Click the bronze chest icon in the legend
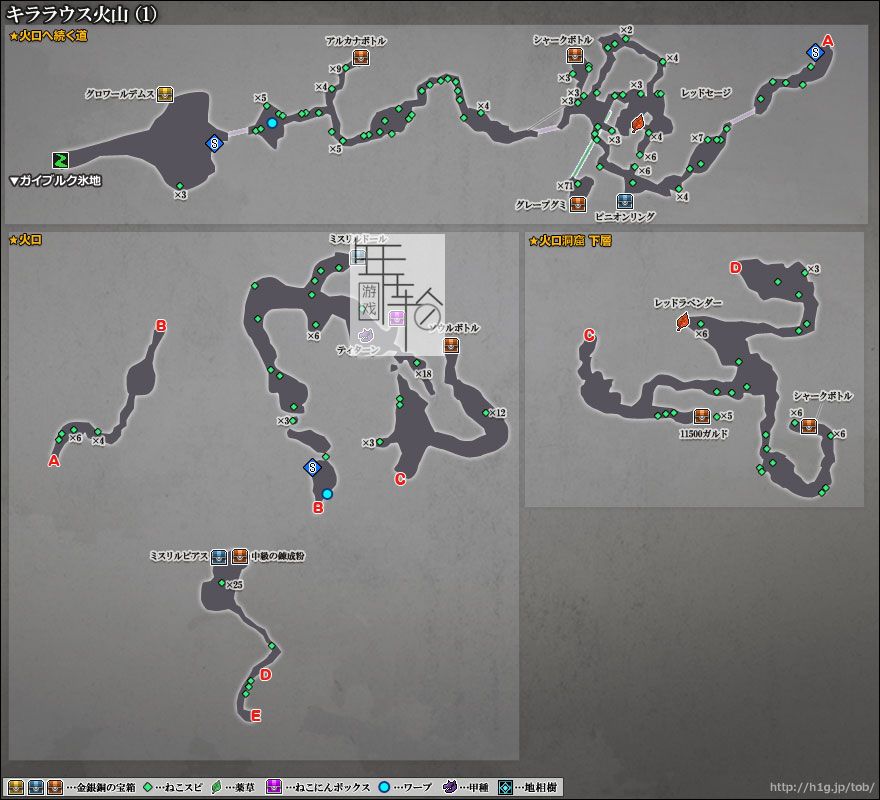The width and height of the screenshot is (880, 800). tap(55, 787)
